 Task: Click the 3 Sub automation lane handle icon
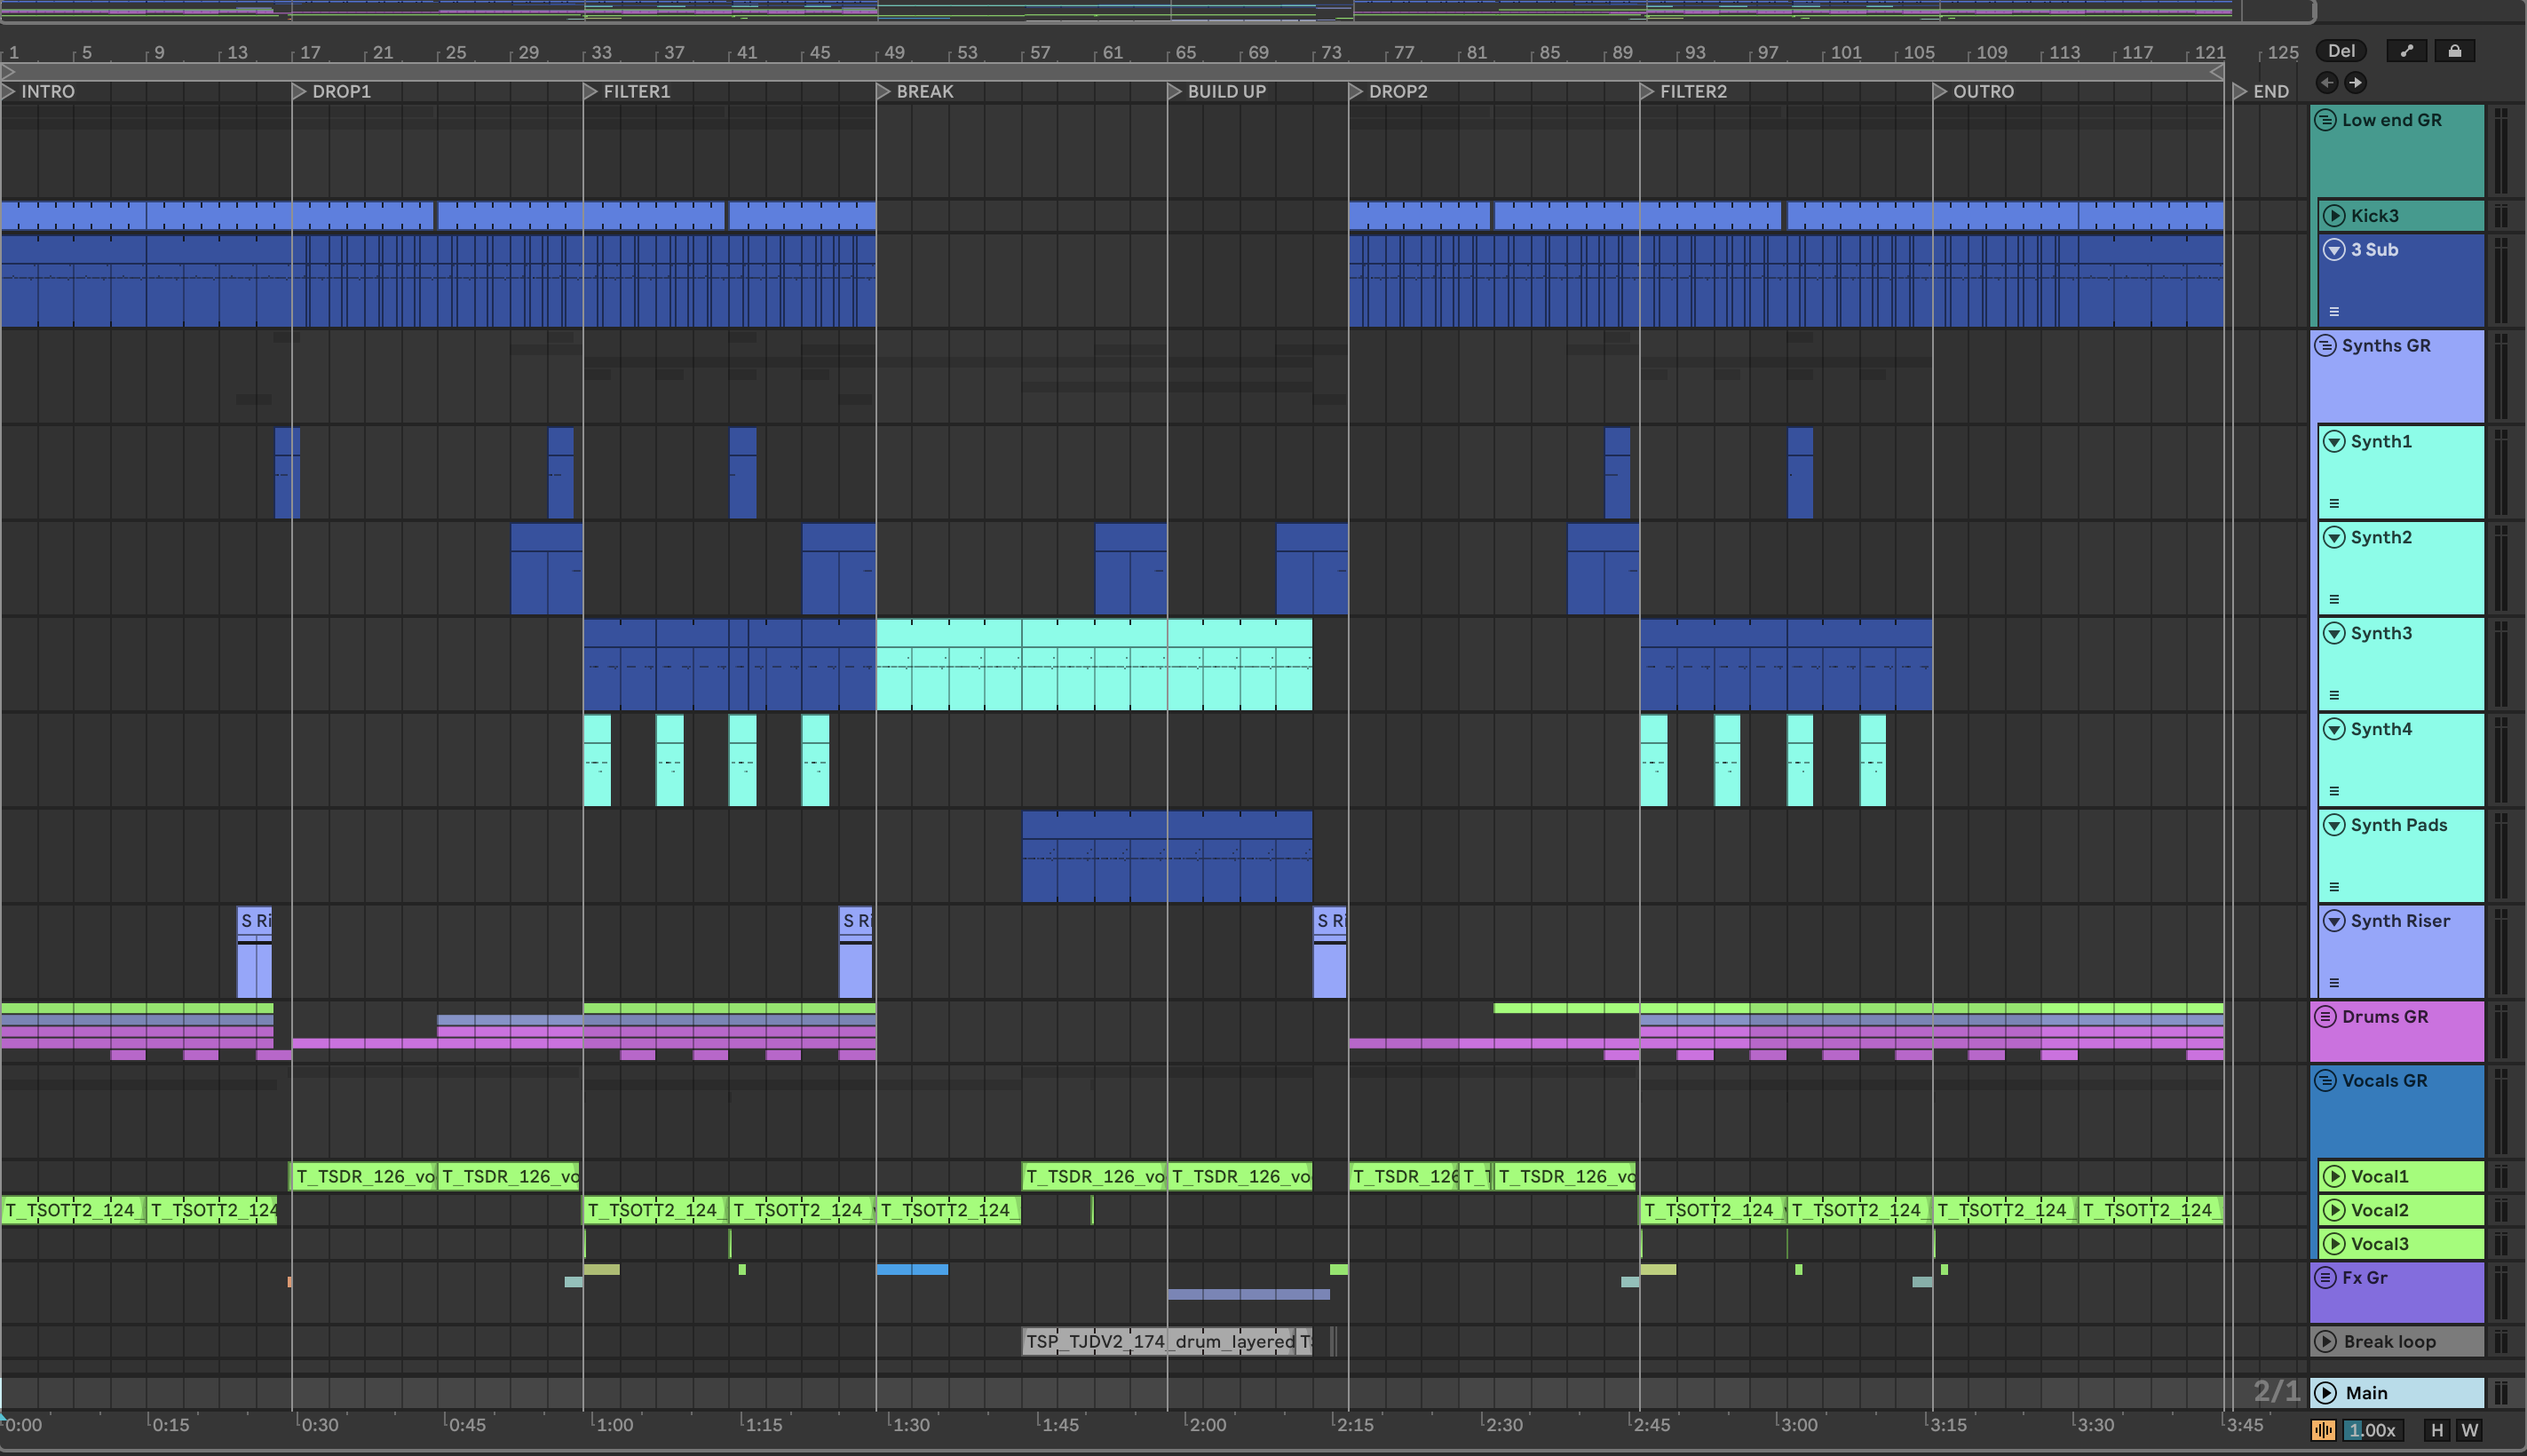tap(2334, 312)
